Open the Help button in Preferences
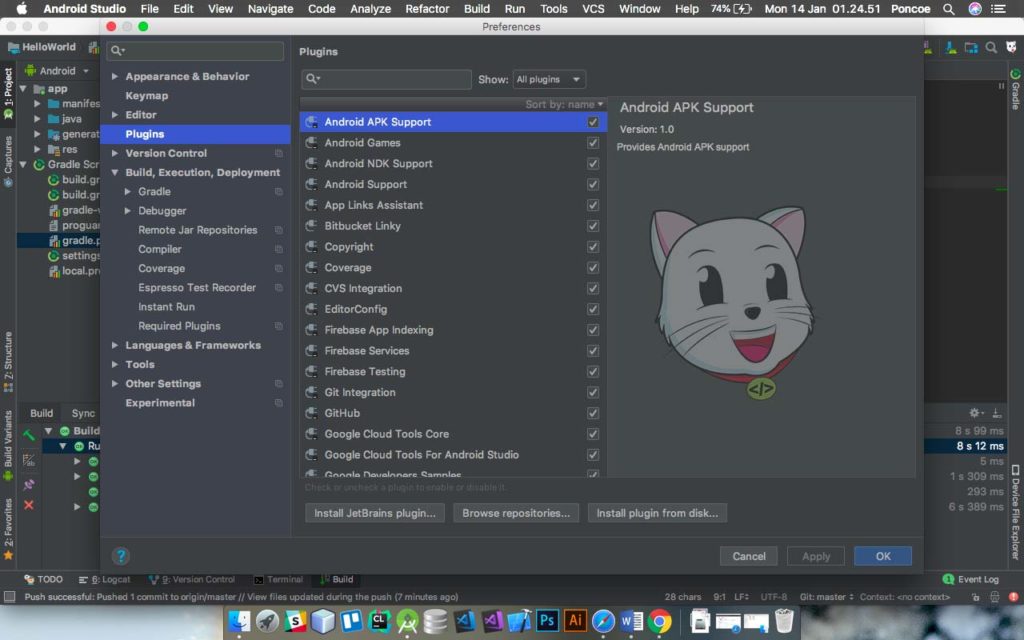This screenshot has width=1024, height=640. pos(121,556)
